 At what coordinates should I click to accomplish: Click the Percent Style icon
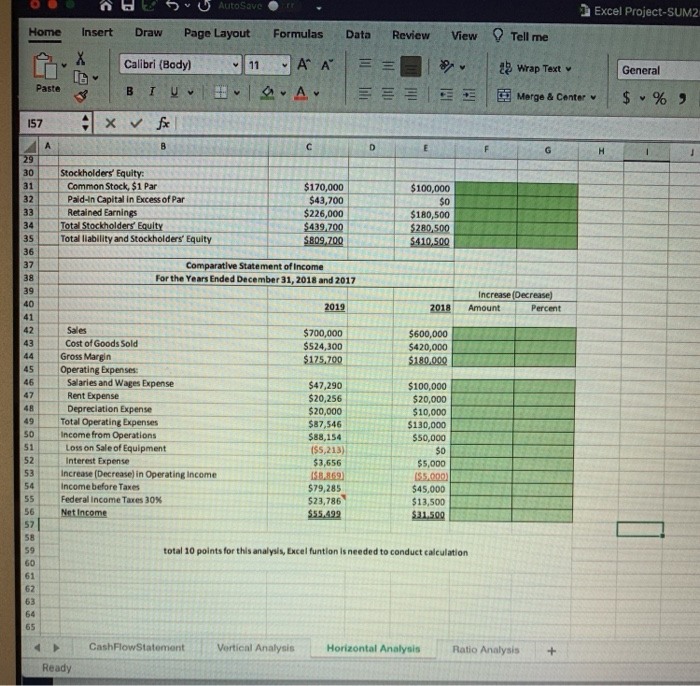(x=659, y=99)
